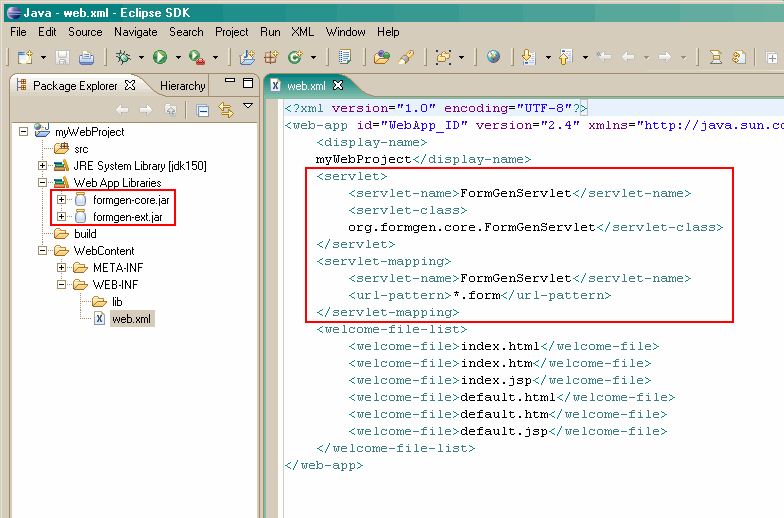Close the web.xml editor tab
The image size is (784, 518).
click(338, 86)
